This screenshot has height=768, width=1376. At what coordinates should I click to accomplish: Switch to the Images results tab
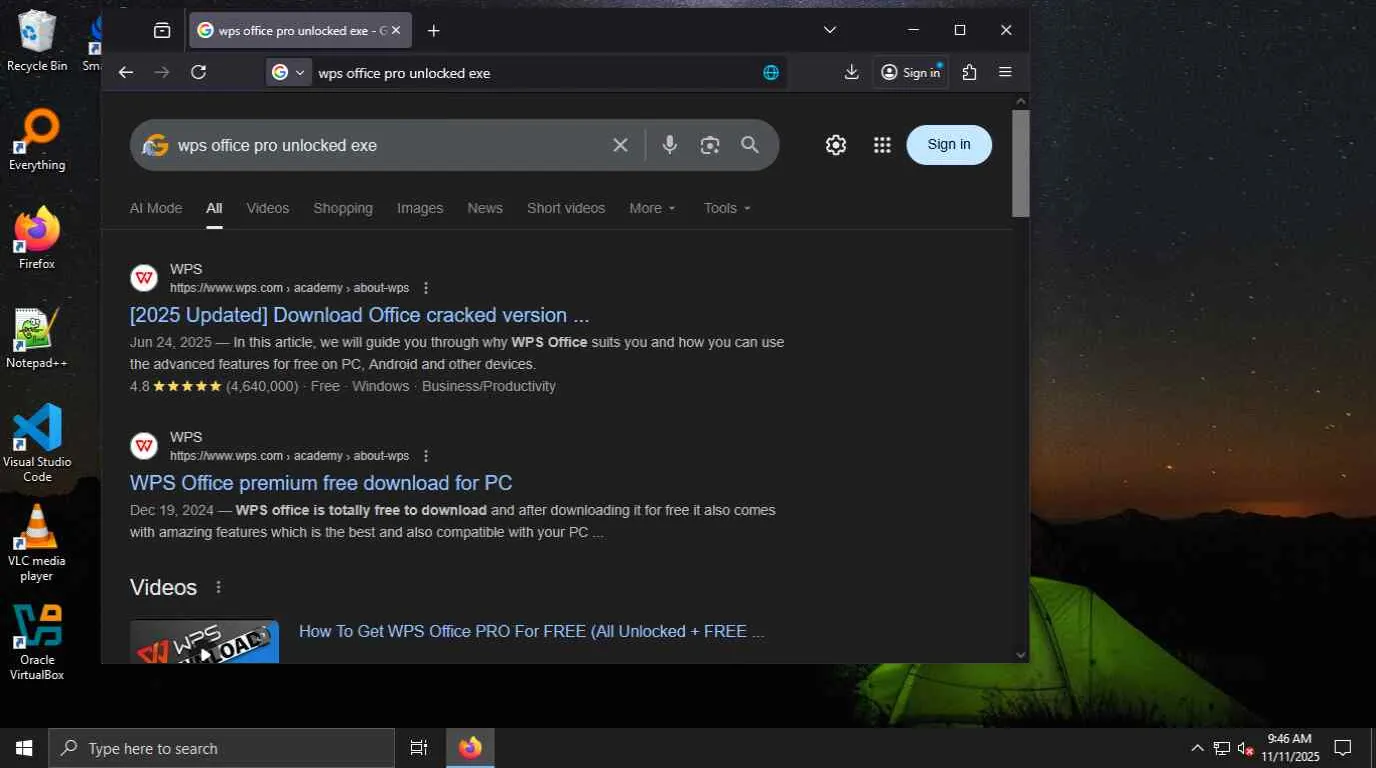[420, 208]
